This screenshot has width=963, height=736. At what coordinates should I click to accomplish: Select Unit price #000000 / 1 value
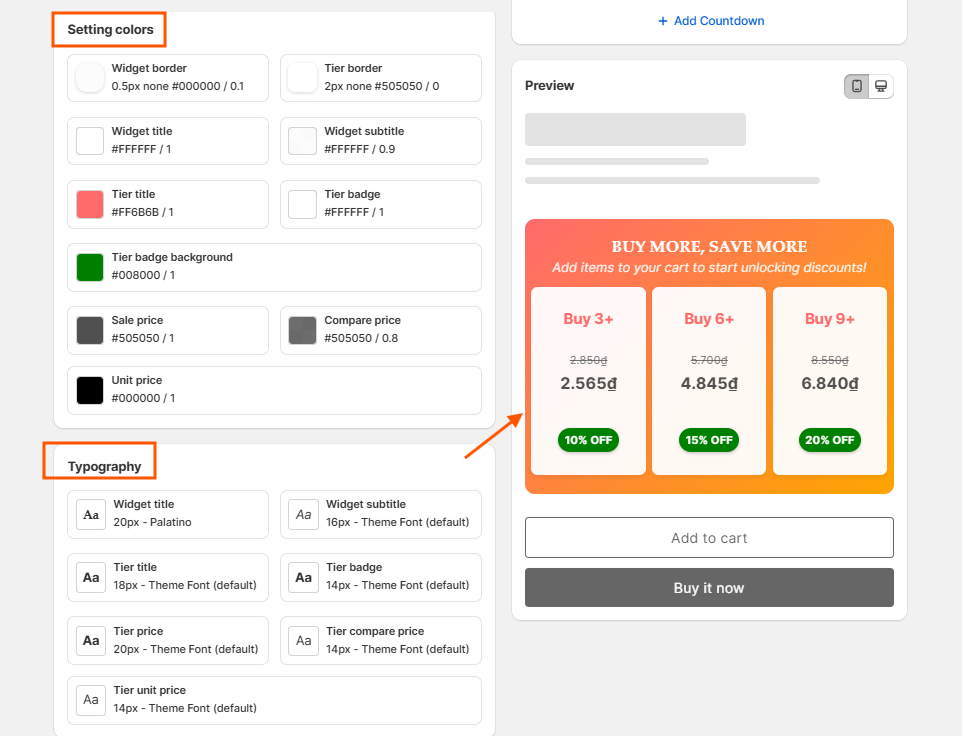[143, 398]
